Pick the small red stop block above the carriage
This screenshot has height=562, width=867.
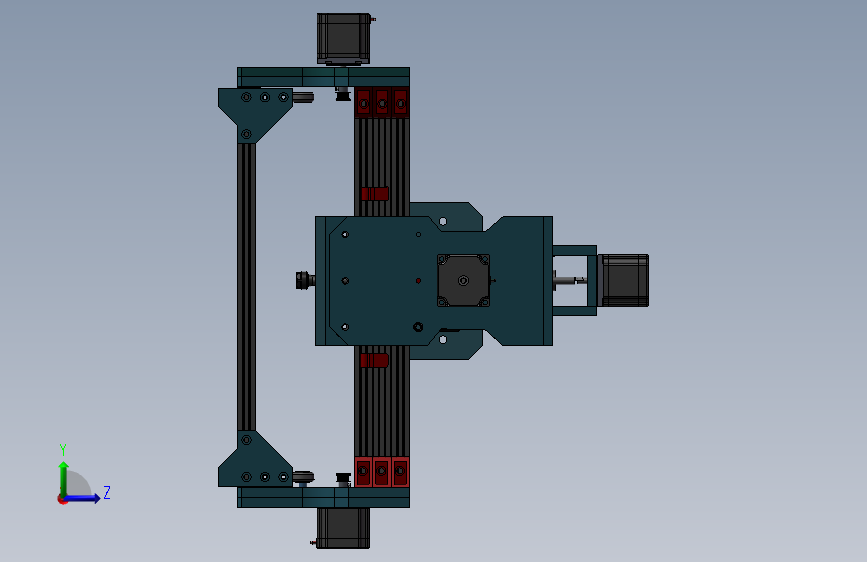375,194
